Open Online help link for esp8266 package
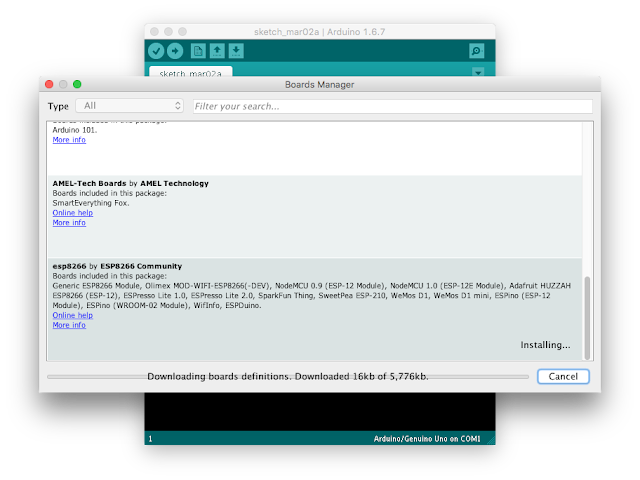Screen dimensions: 640x480 73,315
